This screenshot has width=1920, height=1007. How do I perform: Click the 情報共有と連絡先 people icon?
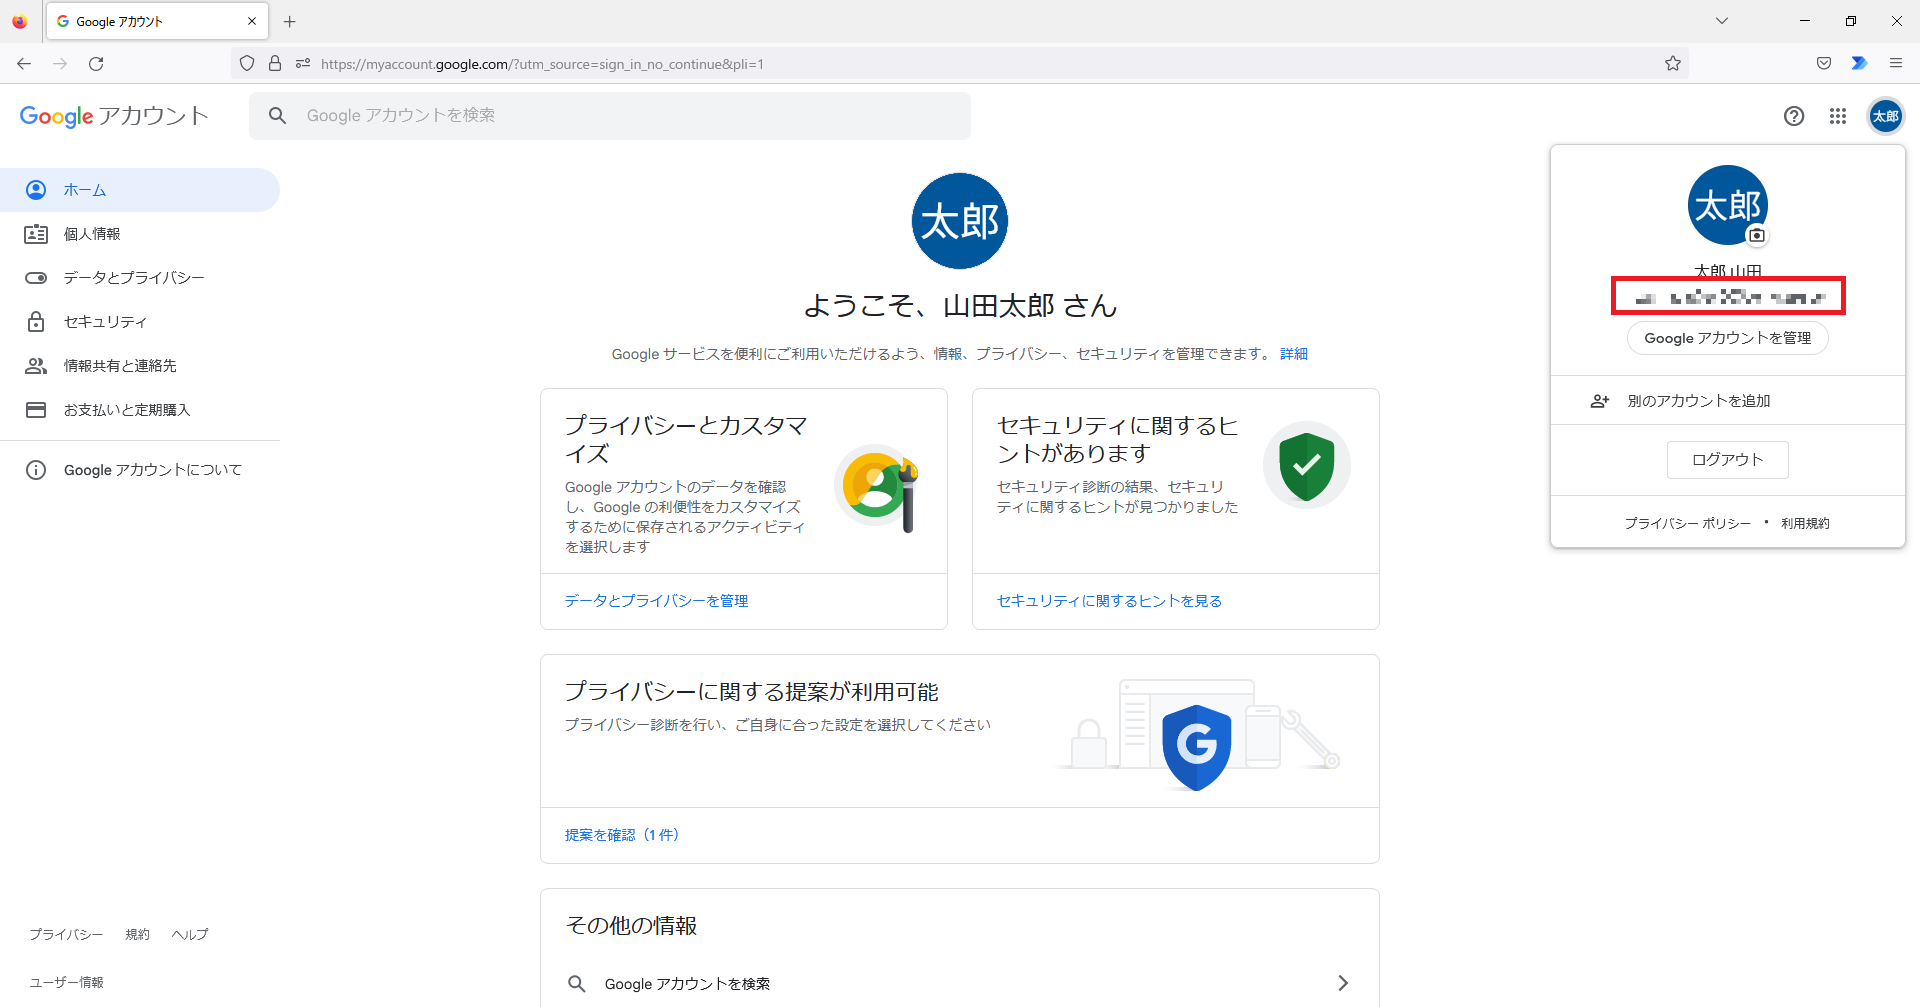coord(36,366)
